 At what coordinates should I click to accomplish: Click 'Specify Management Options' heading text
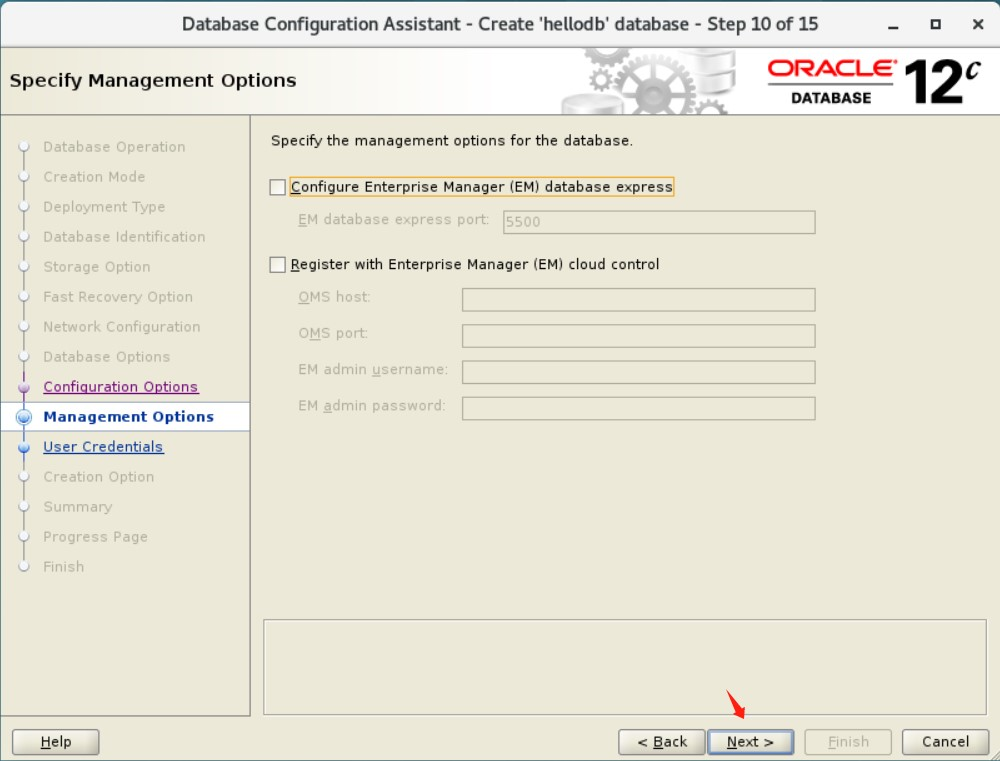[x=153, y=80]
